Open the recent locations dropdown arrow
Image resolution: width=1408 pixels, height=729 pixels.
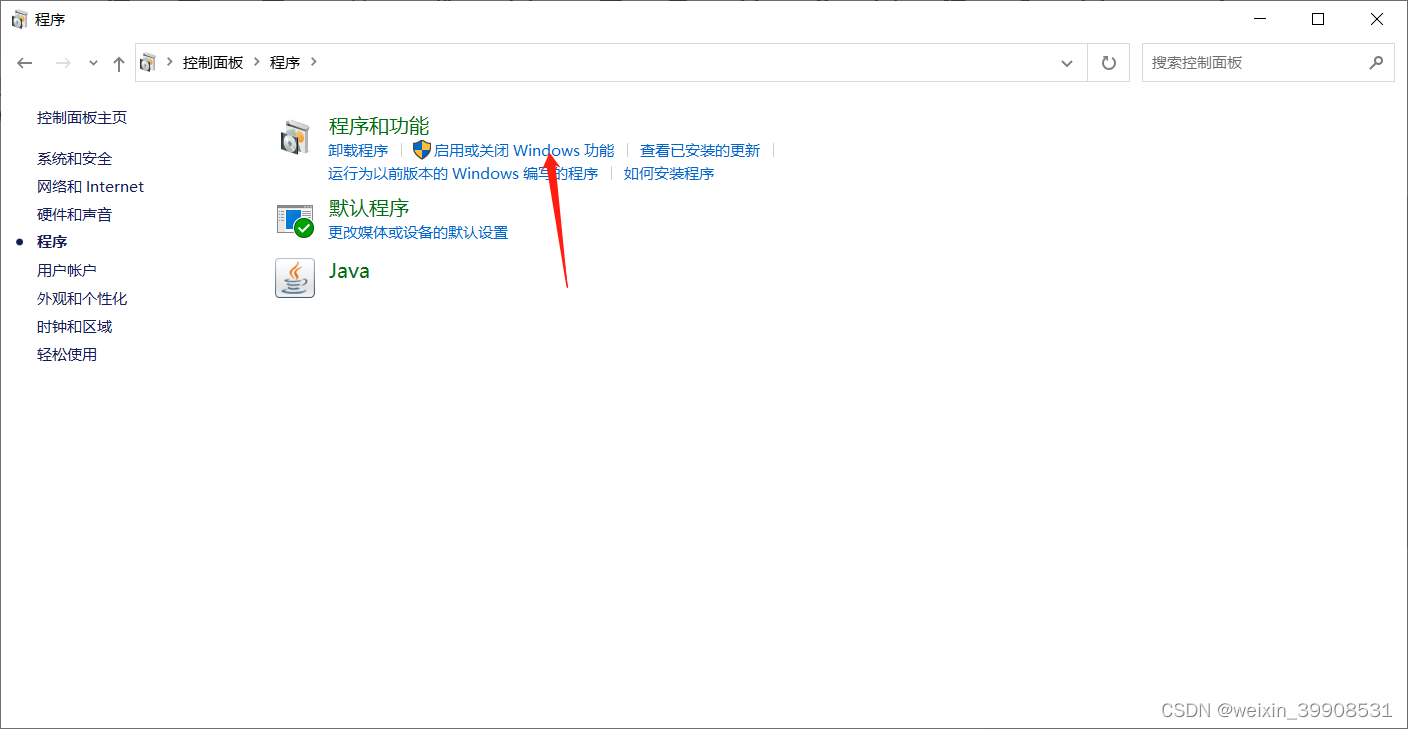(93, 63)
